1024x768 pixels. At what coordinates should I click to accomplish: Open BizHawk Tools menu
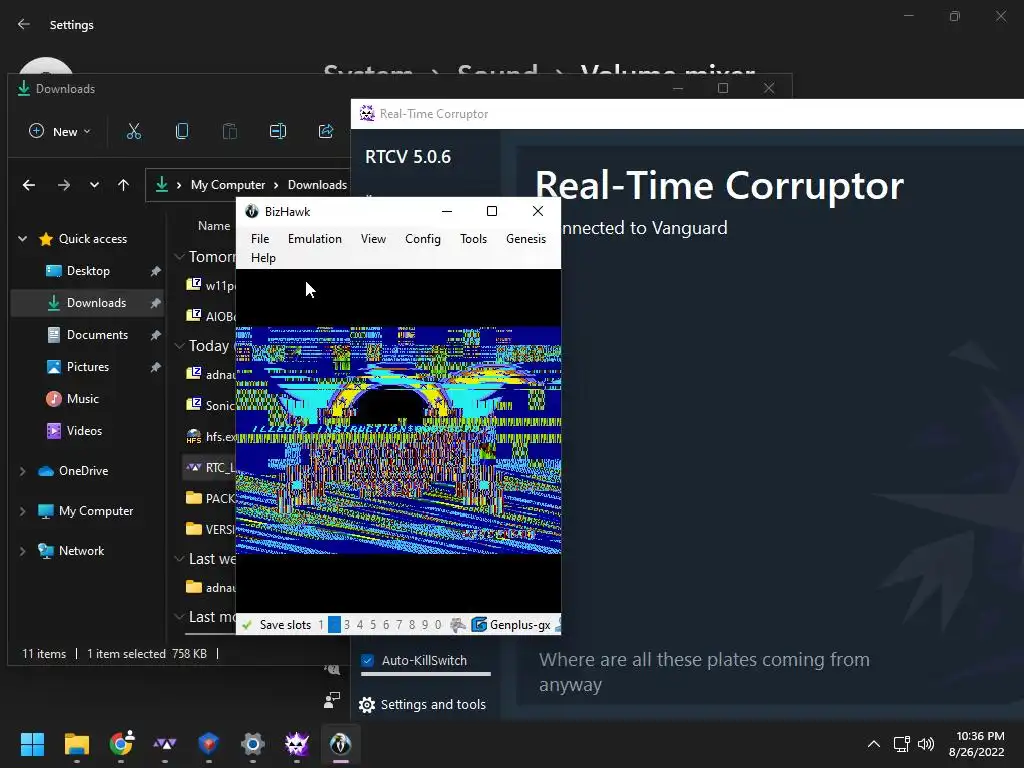(473, 239)
